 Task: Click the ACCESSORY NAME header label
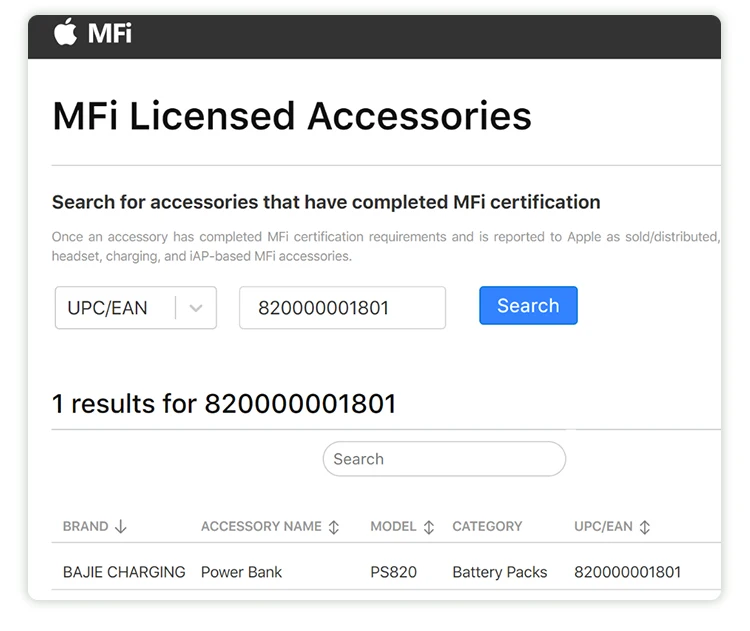click(261, 526)
